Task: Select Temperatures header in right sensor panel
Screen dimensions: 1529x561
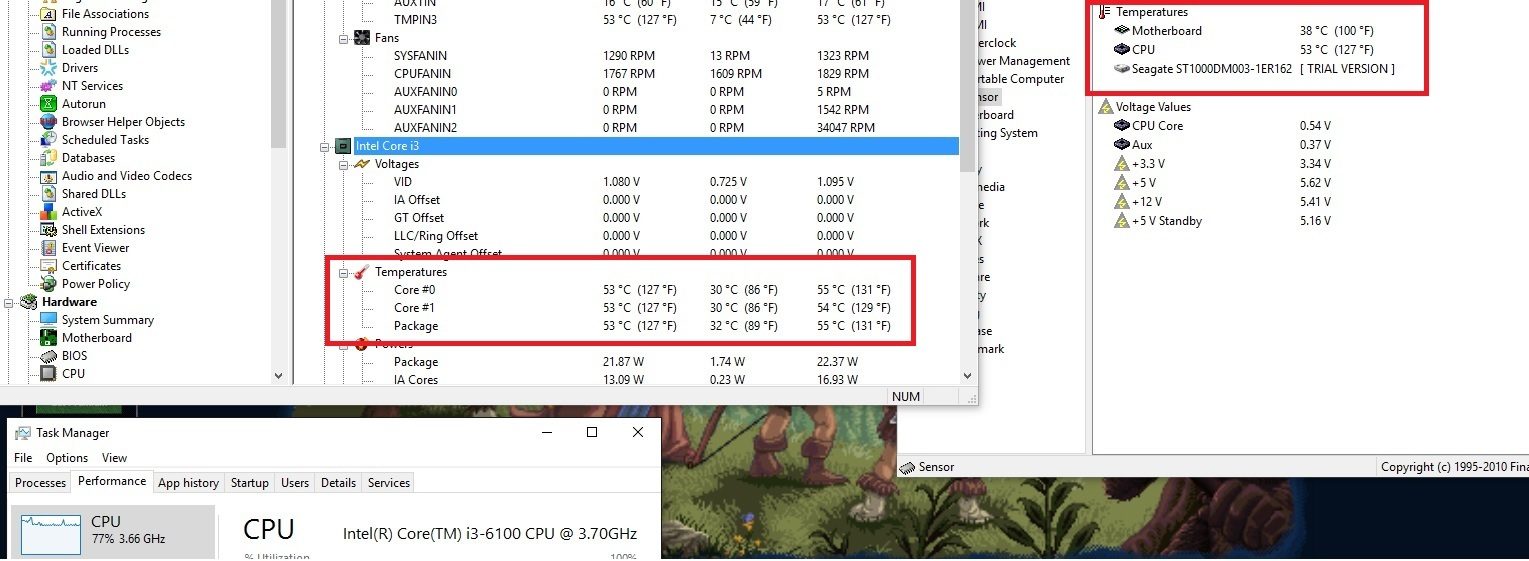Action: point(1152,12)
